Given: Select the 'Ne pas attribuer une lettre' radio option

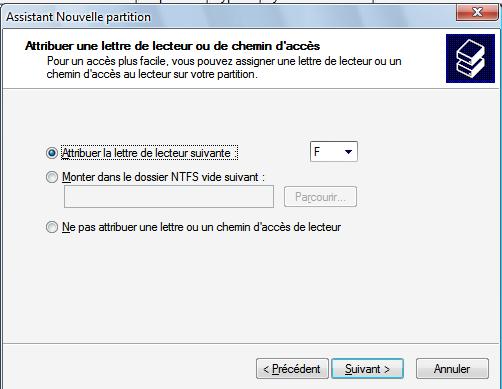Looking at the screenshot, I should [x=52, y=227].
